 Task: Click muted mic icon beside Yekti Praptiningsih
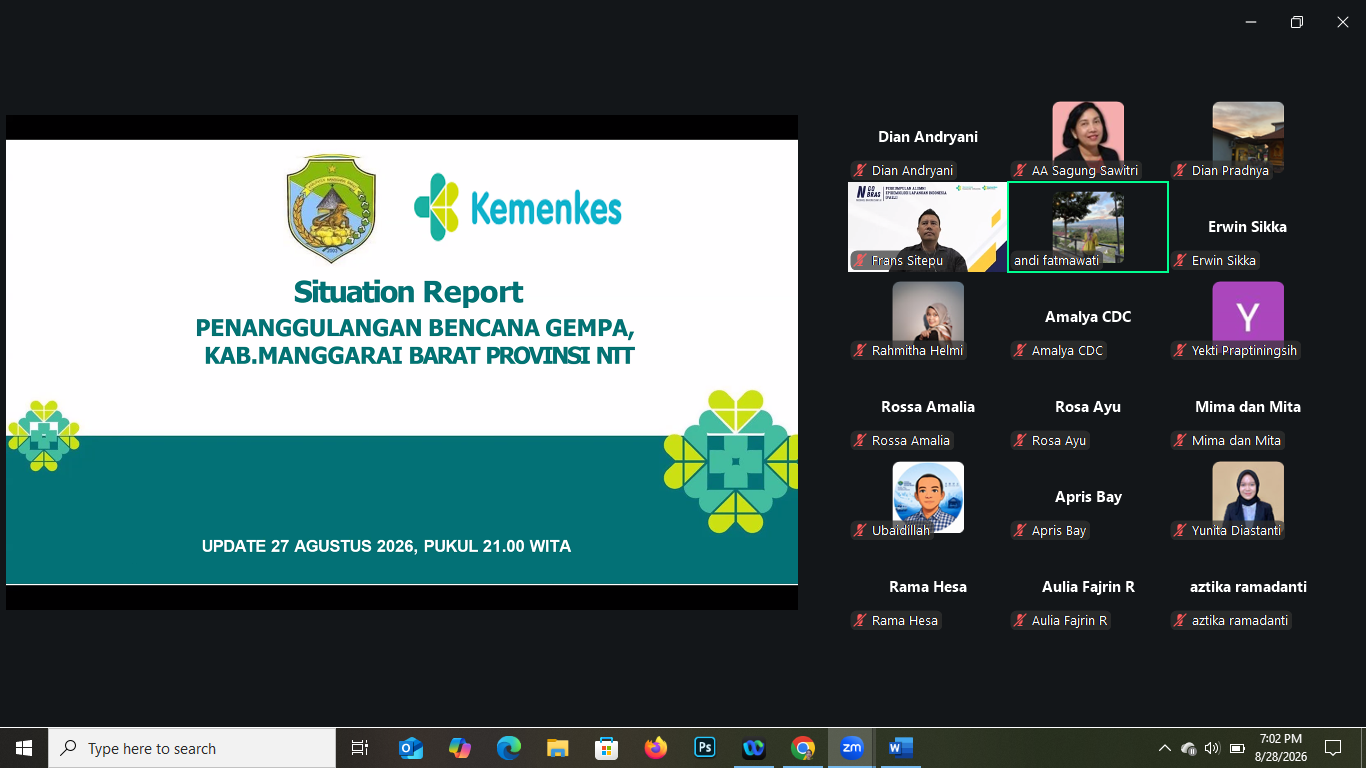click(x=1180, y=351)
